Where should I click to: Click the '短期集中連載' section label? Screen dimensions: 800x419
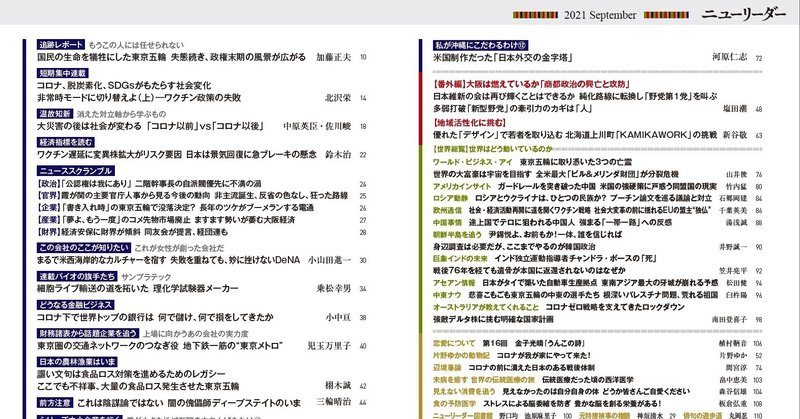click(63, 73)
